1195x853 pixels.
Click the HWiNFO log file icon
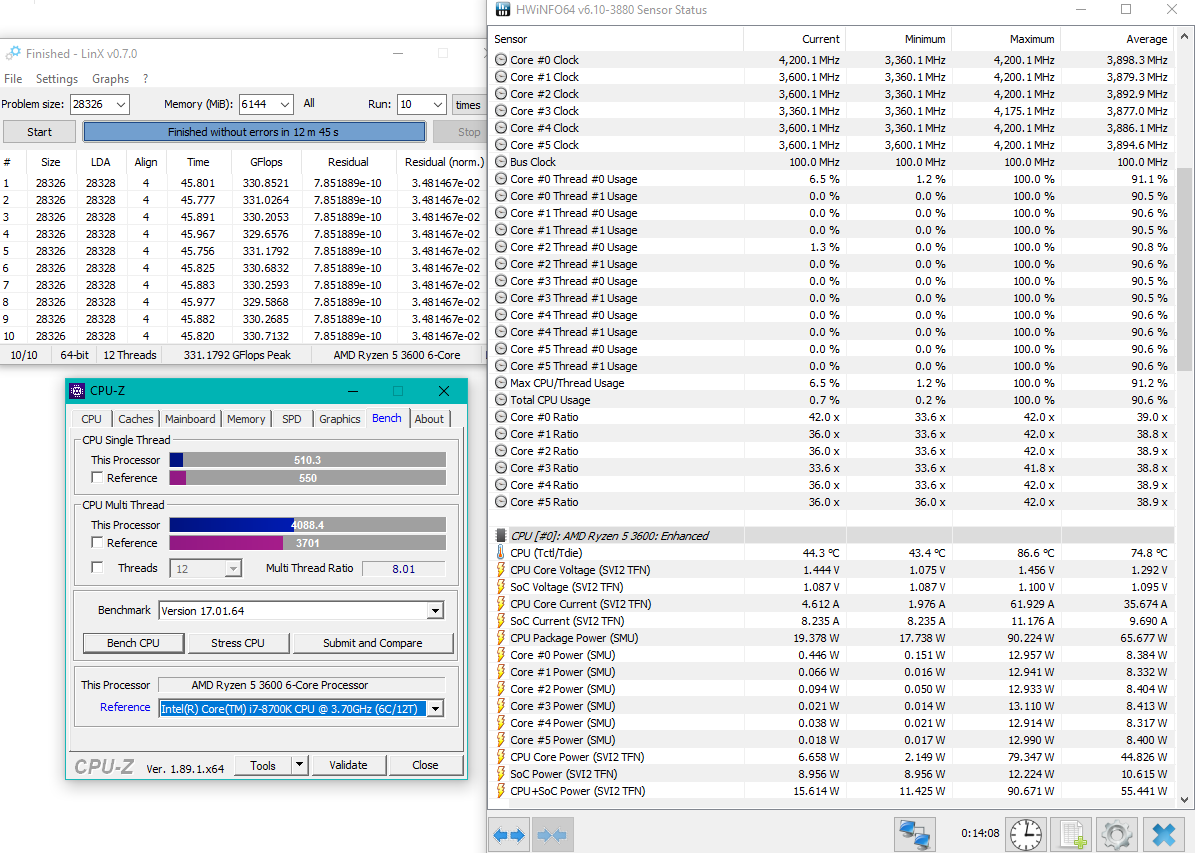point(1071,835)
